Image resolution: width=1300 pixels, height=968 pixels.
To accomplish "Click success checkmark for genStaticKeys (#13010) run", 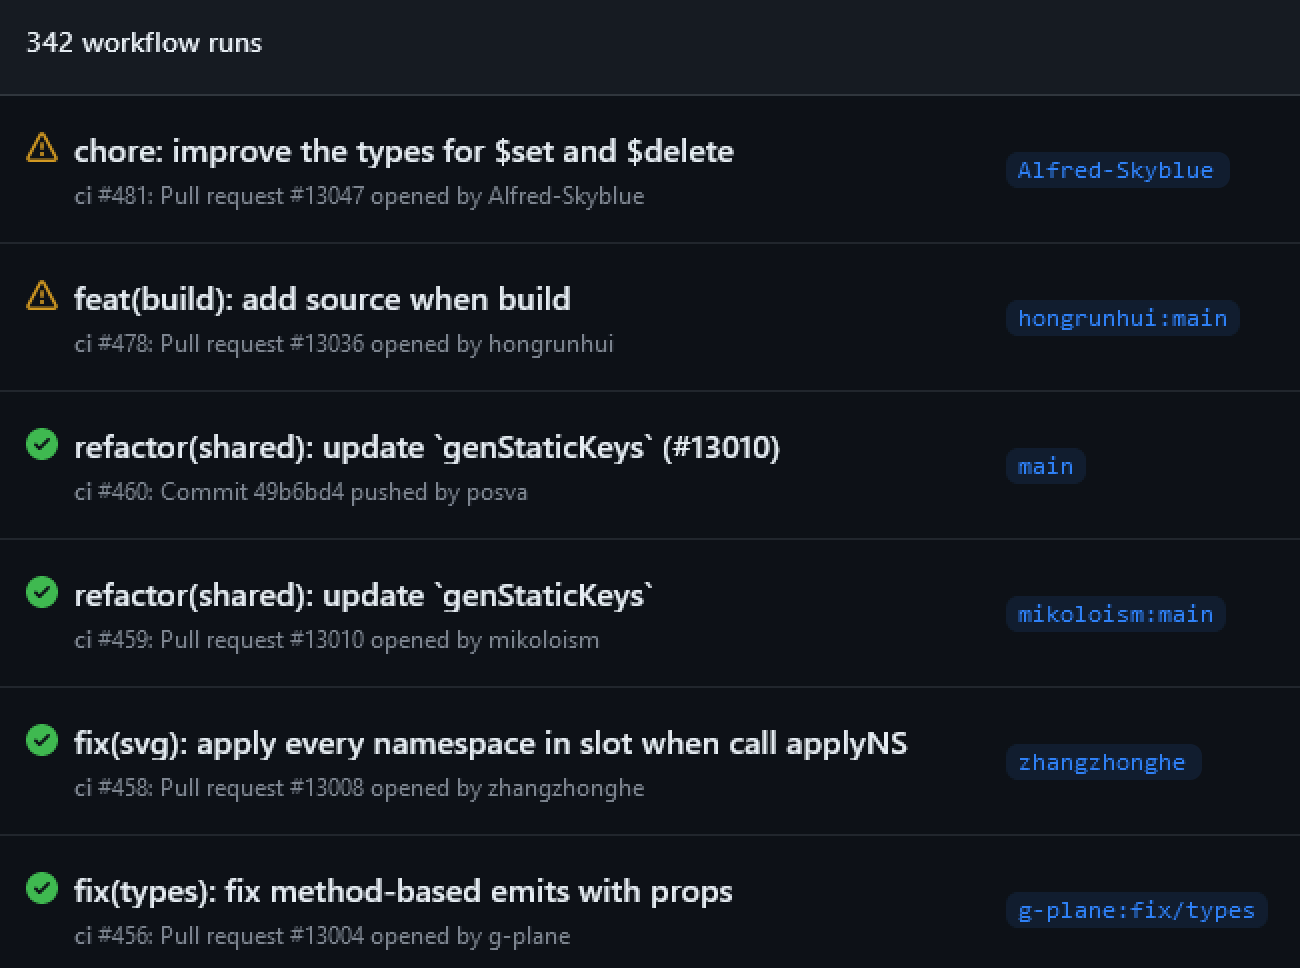I will tap(42, 444).
